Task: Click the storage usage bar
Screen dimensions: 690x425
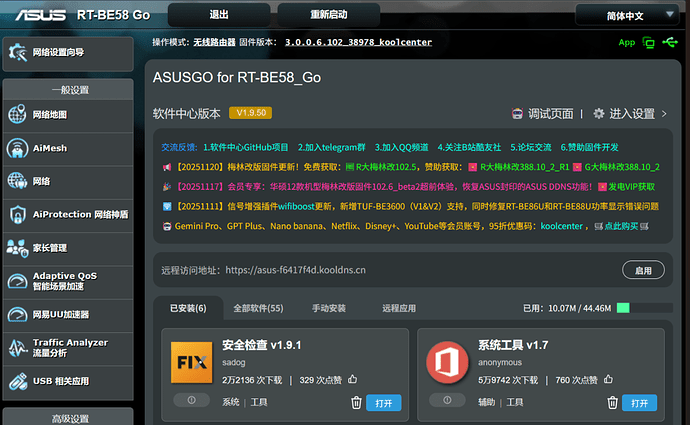Action: 645,308
